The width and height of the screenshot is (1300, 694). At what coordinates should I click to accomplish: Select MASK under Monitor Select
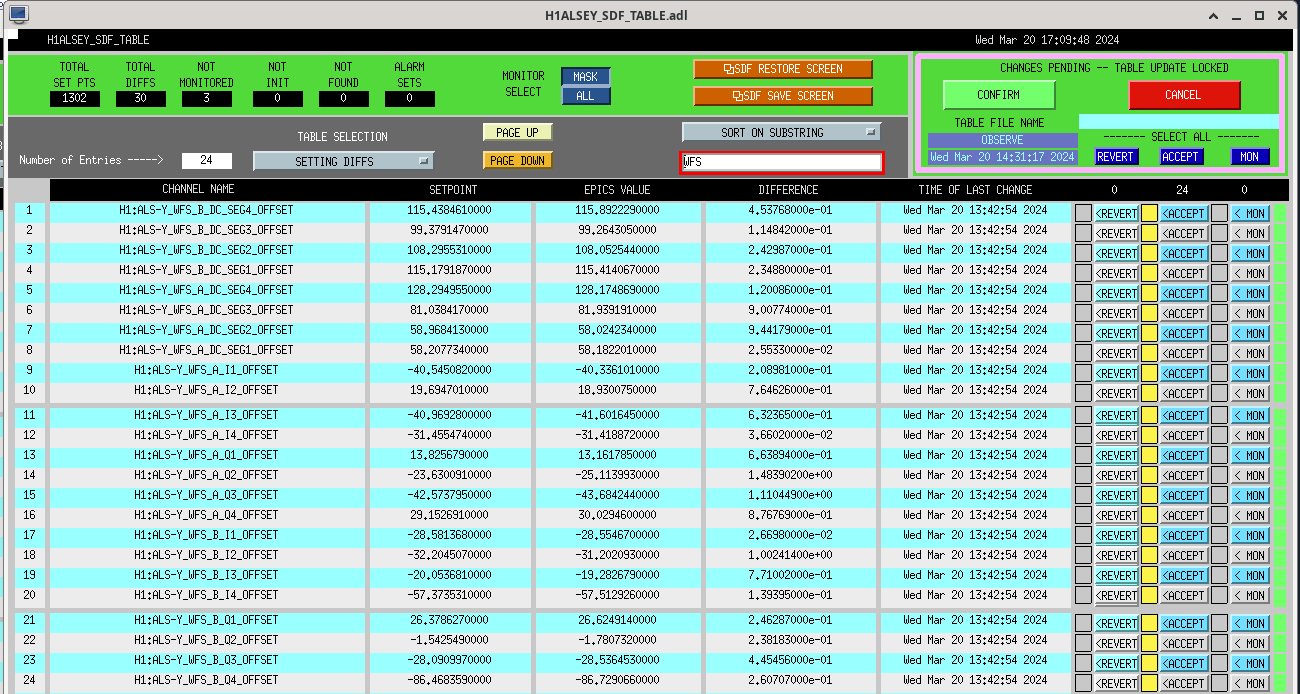tap(585, 77)
